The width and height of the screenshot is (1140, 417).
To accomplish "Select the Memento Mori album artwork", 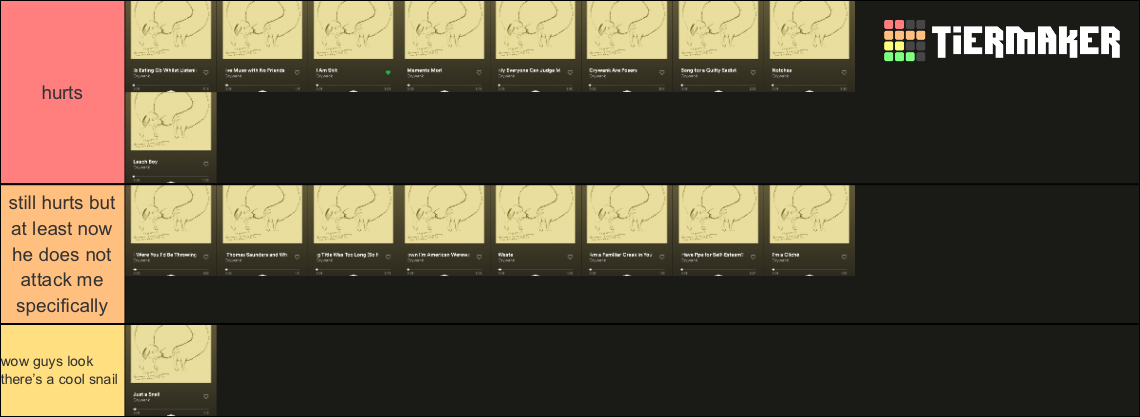I will [x=445, y=30].
